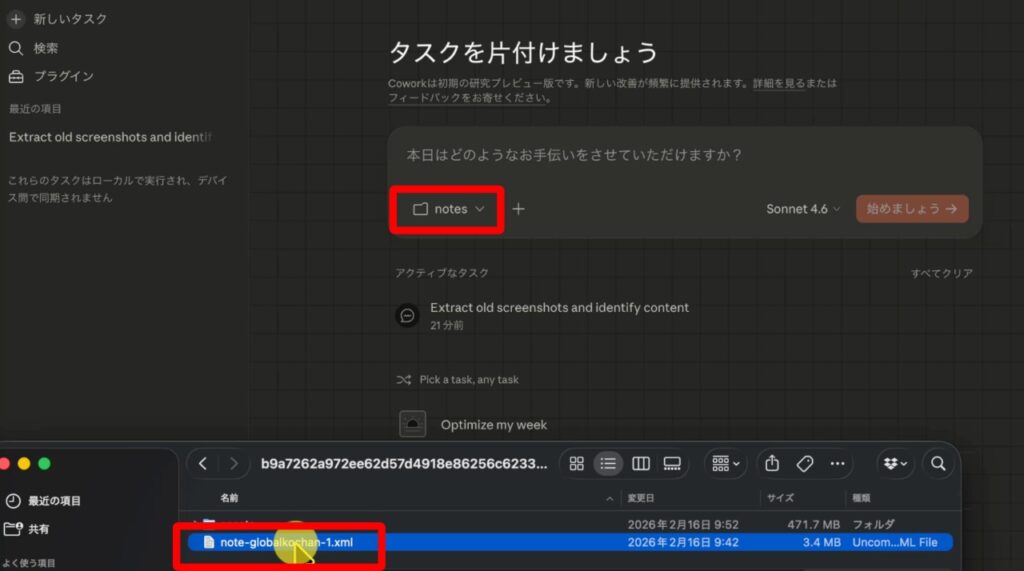Go forward in Finder with the right chevron
The height and width of the screenshot is (571, 1024).
(x=234, y=464)
